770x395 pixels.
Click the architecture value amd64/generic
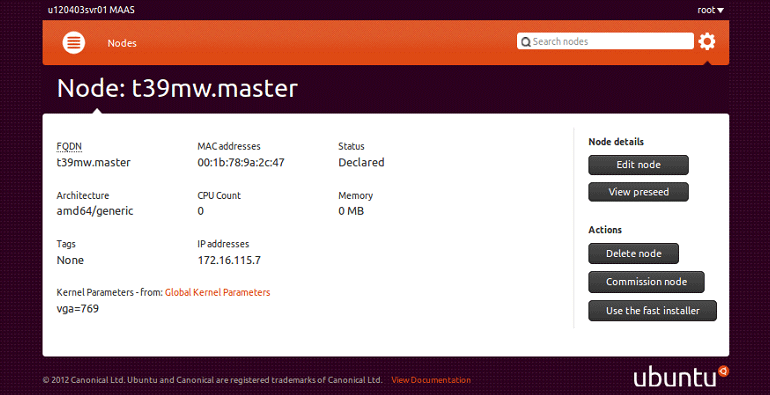[x=95, y=211]
